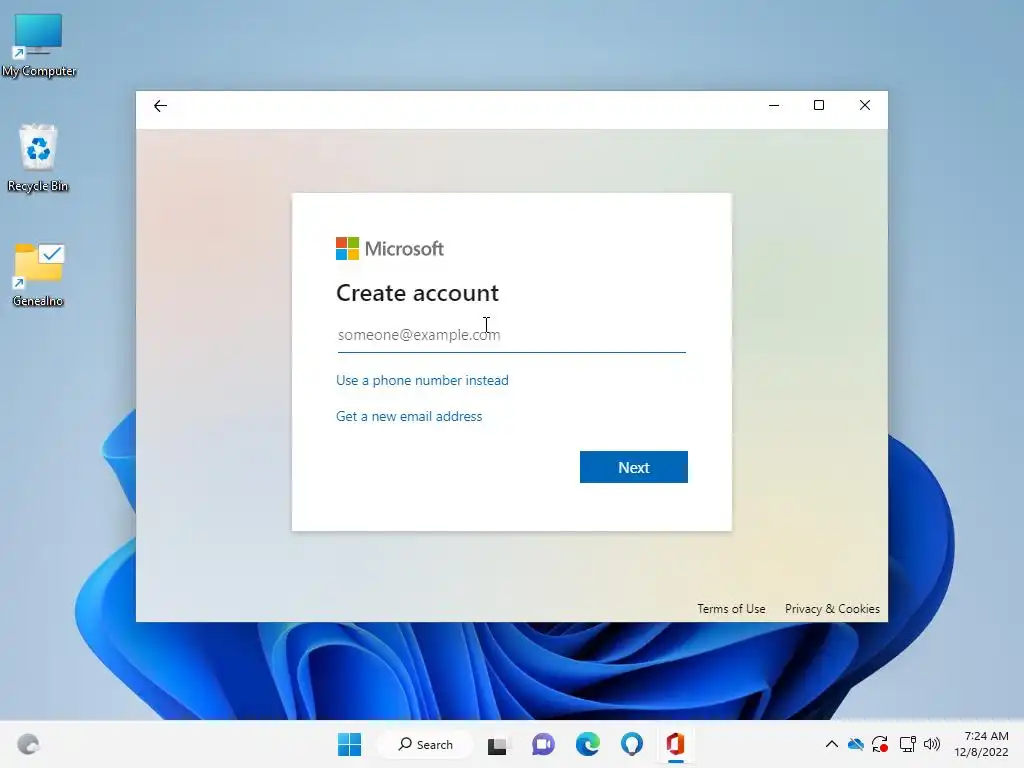Open the Terms of Use link
The width and height of the screenshot is (1024, 768).
731,609
